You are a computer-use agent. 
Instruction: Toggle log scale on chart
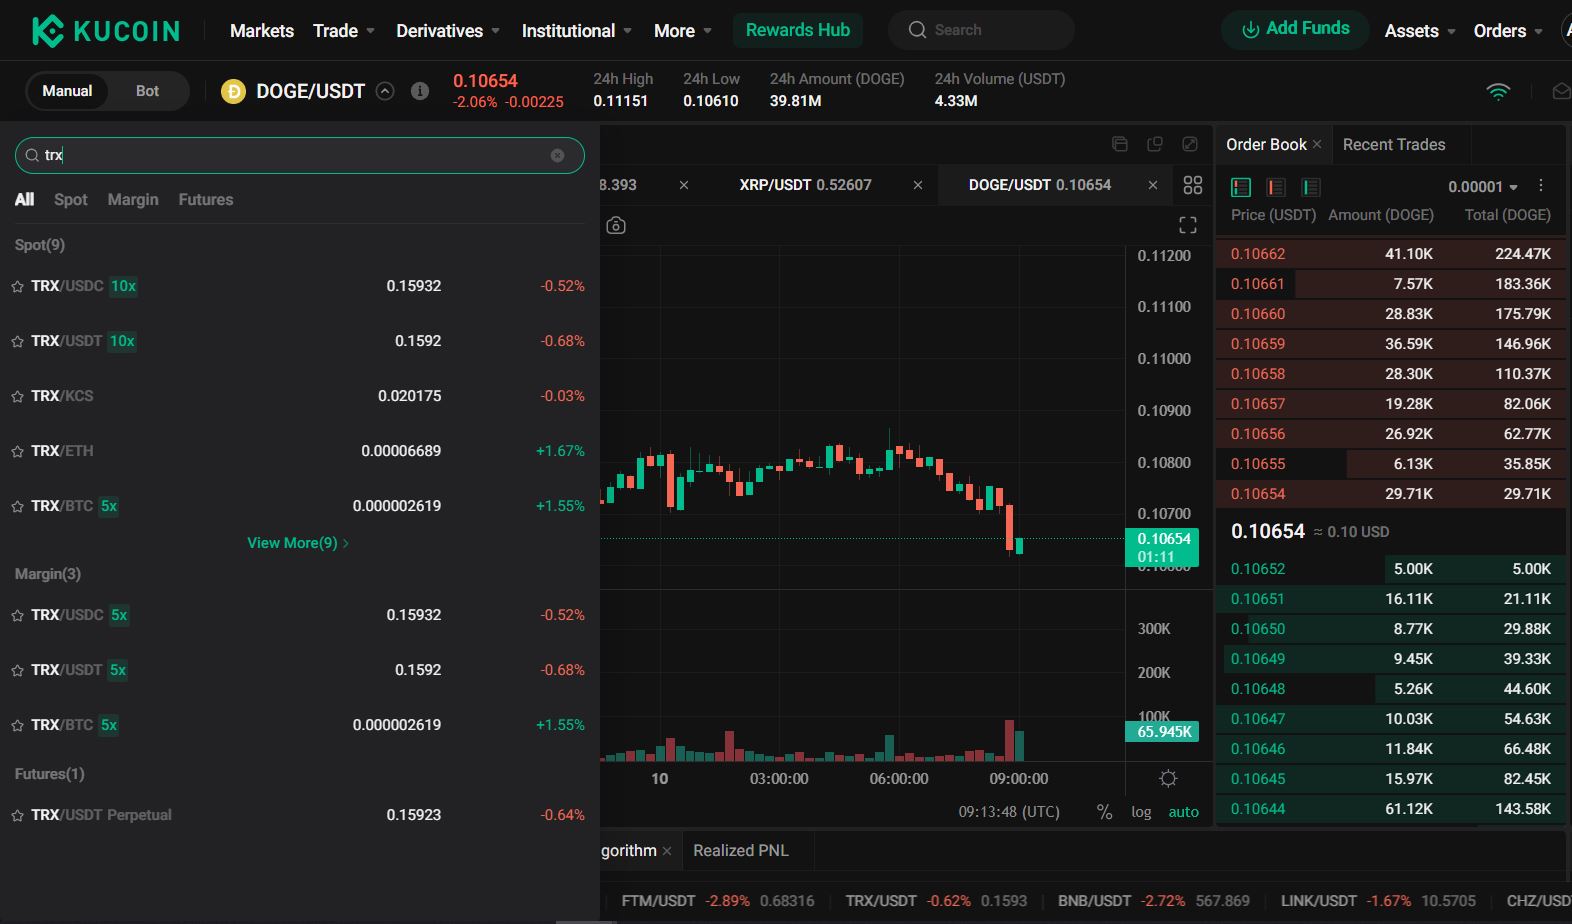click(x=1141, y=812)
